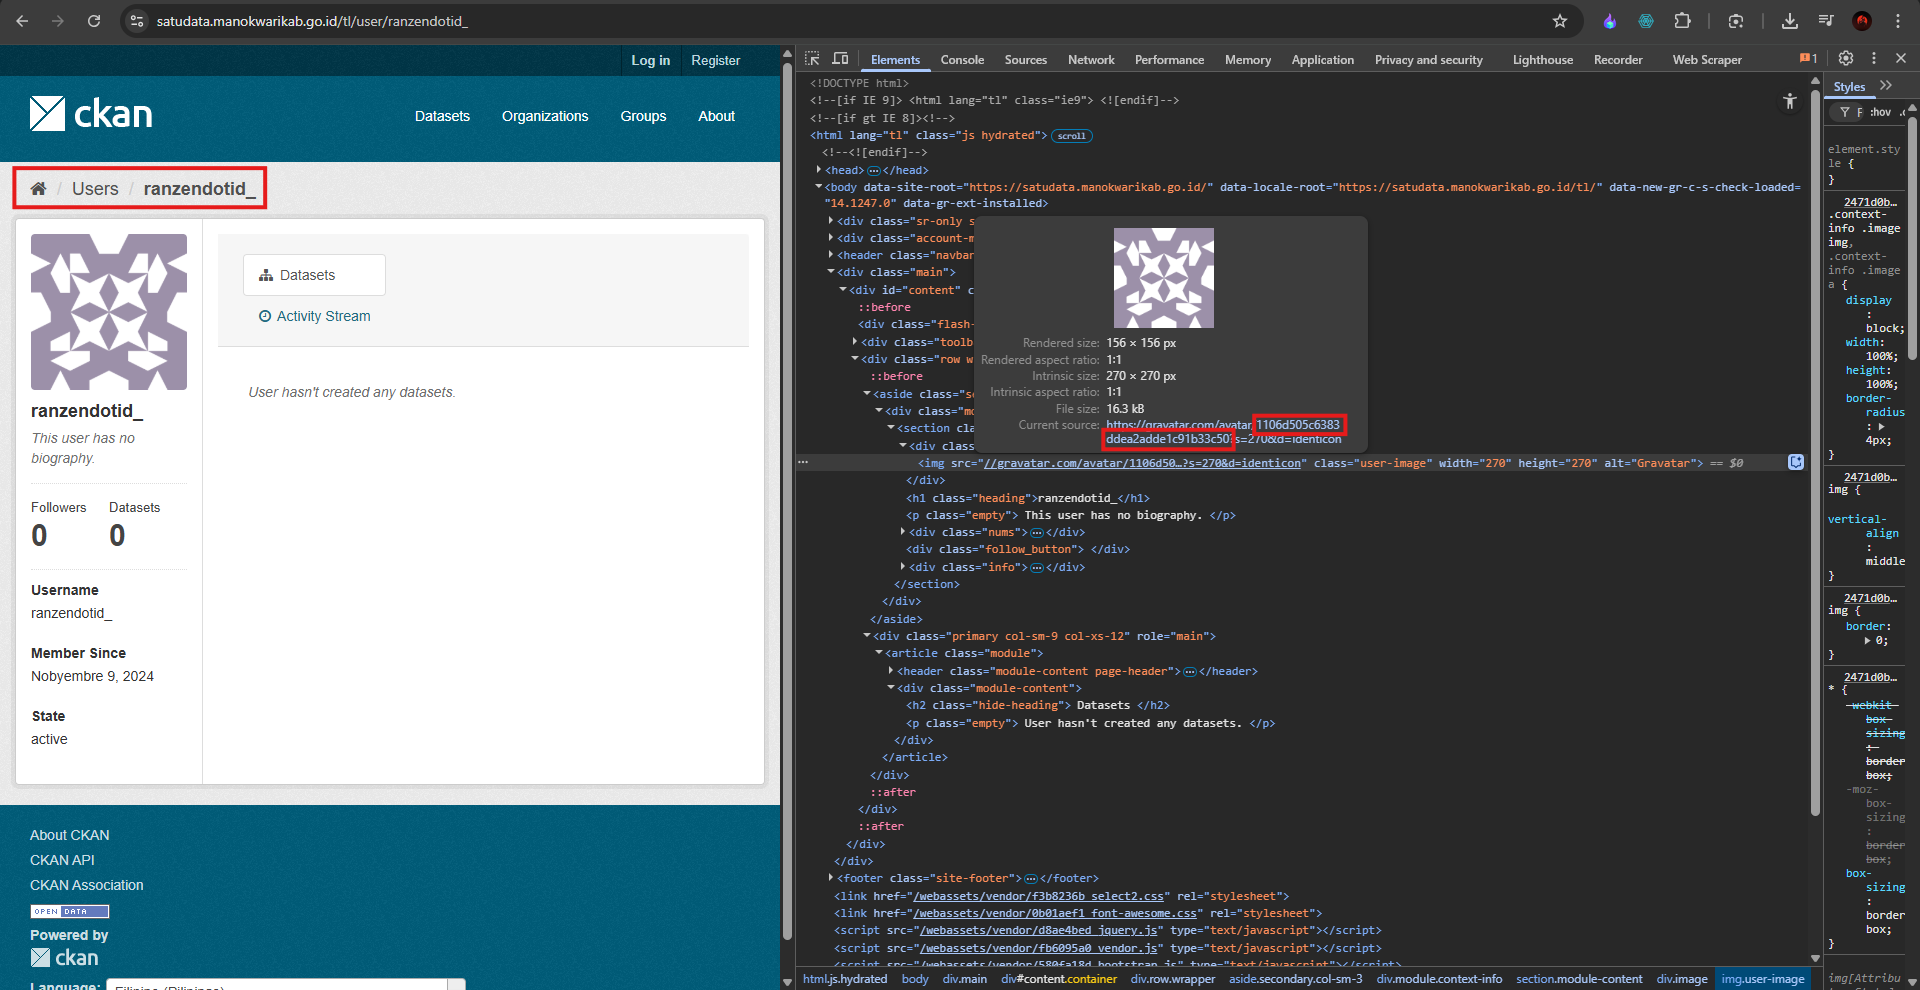
Task: Expand the head element node
Action: point(819,170)
